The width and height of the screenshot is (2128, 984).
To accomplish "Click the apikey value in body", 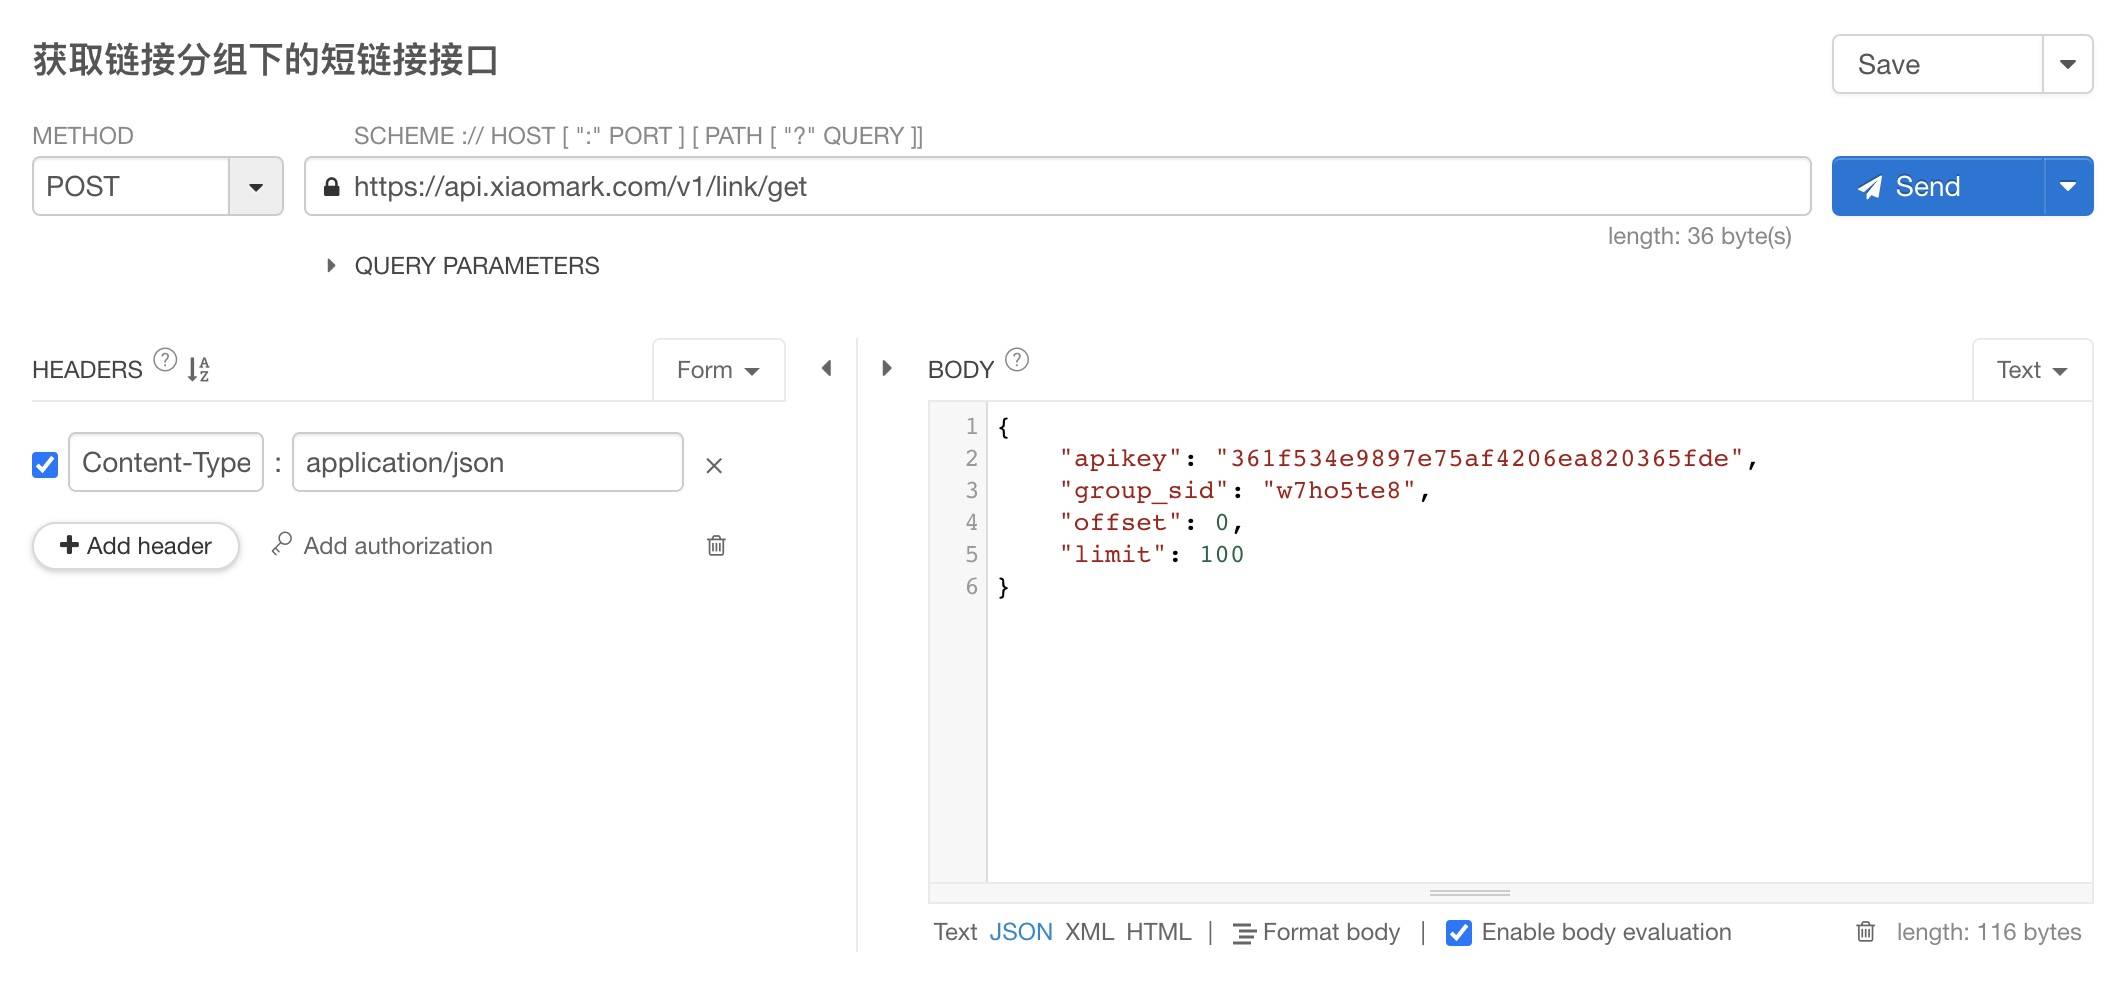I will [x=1480, y=458].
